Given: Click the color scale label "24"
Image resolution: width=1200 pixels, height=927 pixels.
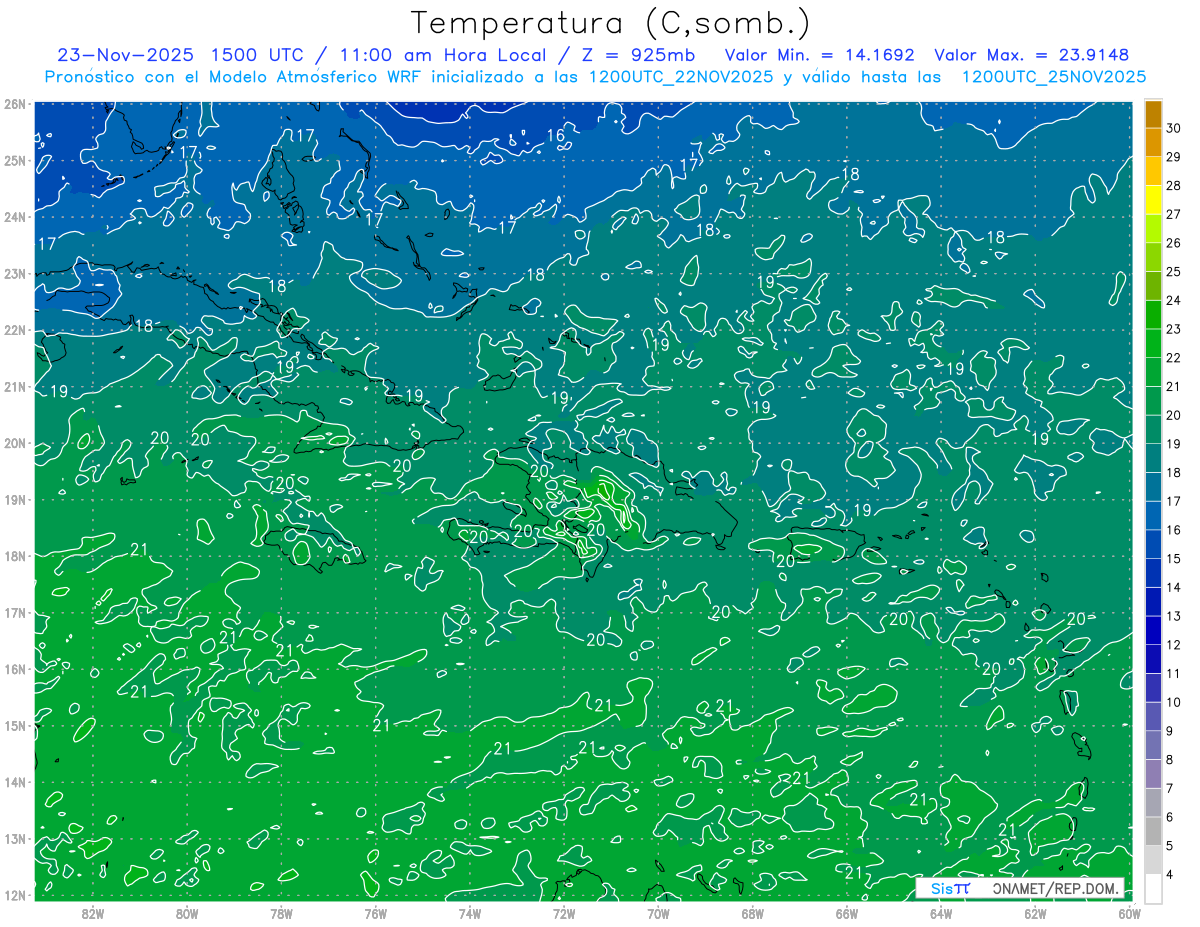Looking at the screenshot, I should [1174, 300].
